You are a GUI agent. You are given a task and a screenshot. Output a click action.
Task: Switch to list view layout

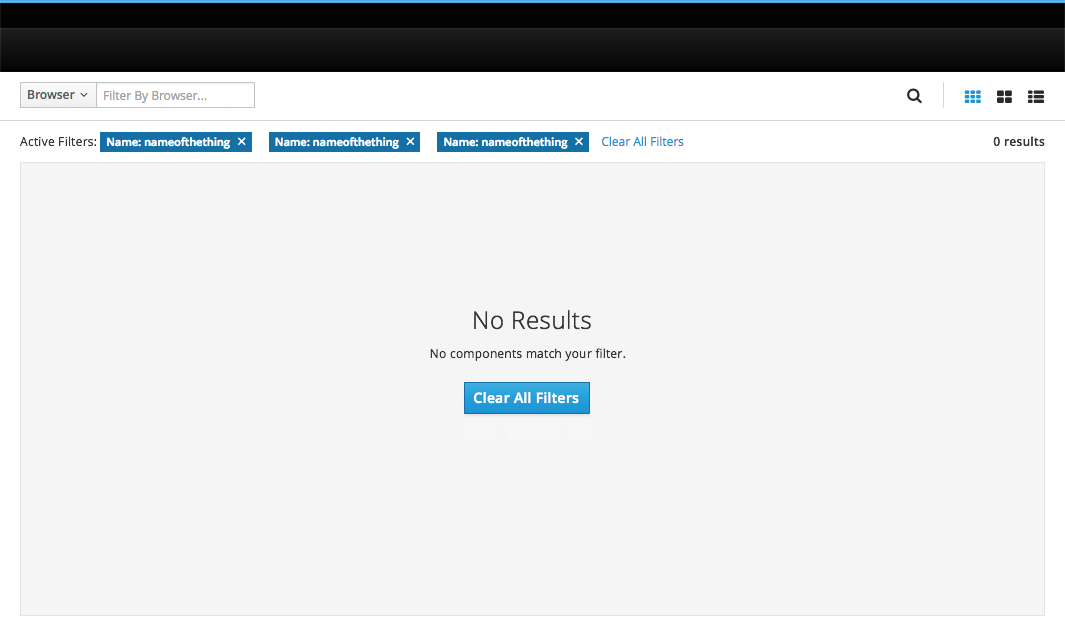pyautogui.click(x=1036, y=97)
